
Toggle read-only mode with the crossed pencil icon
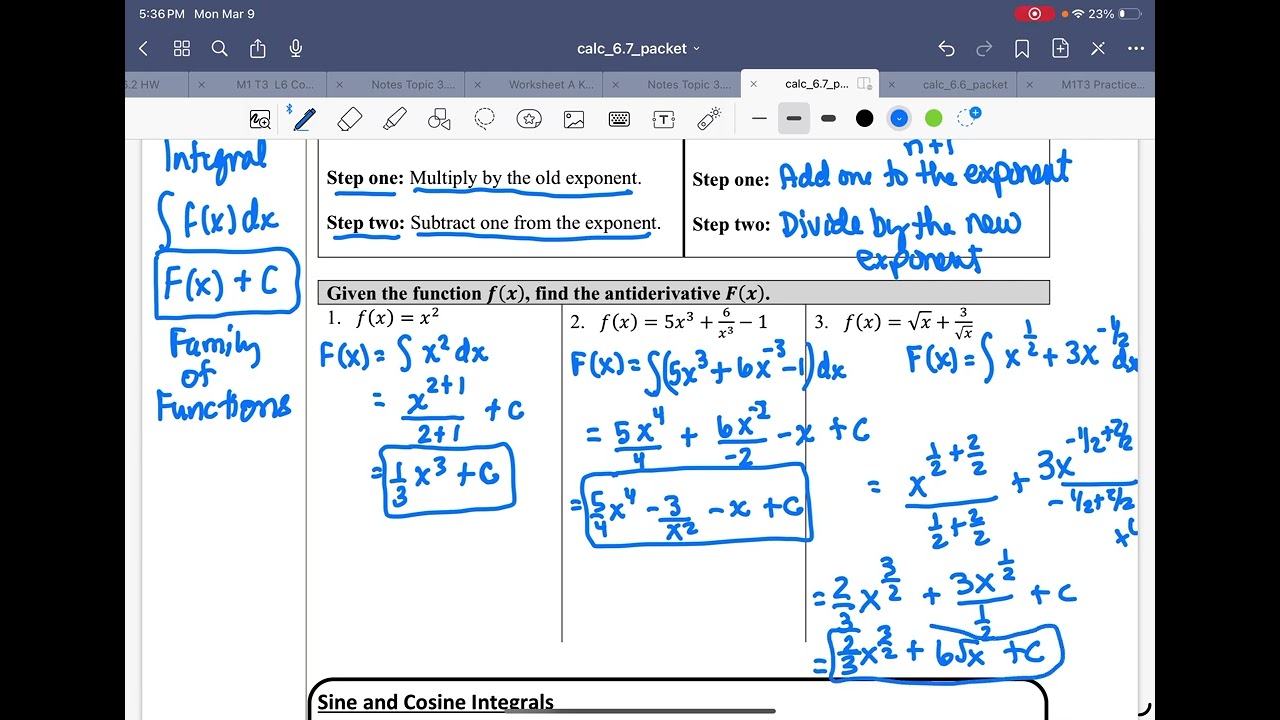[1098, 48]
